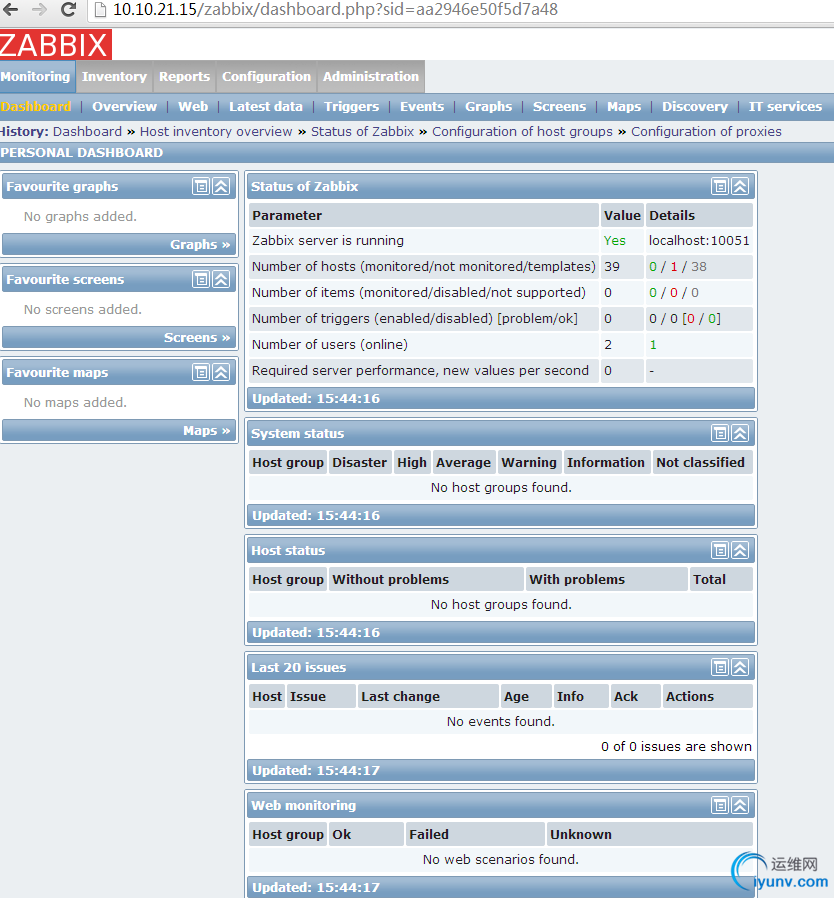Image resolution: width=834 pixels, height=898 pixels.
Task: Click the Graphs » link in Favourite graphs
Action: (200, 245)
